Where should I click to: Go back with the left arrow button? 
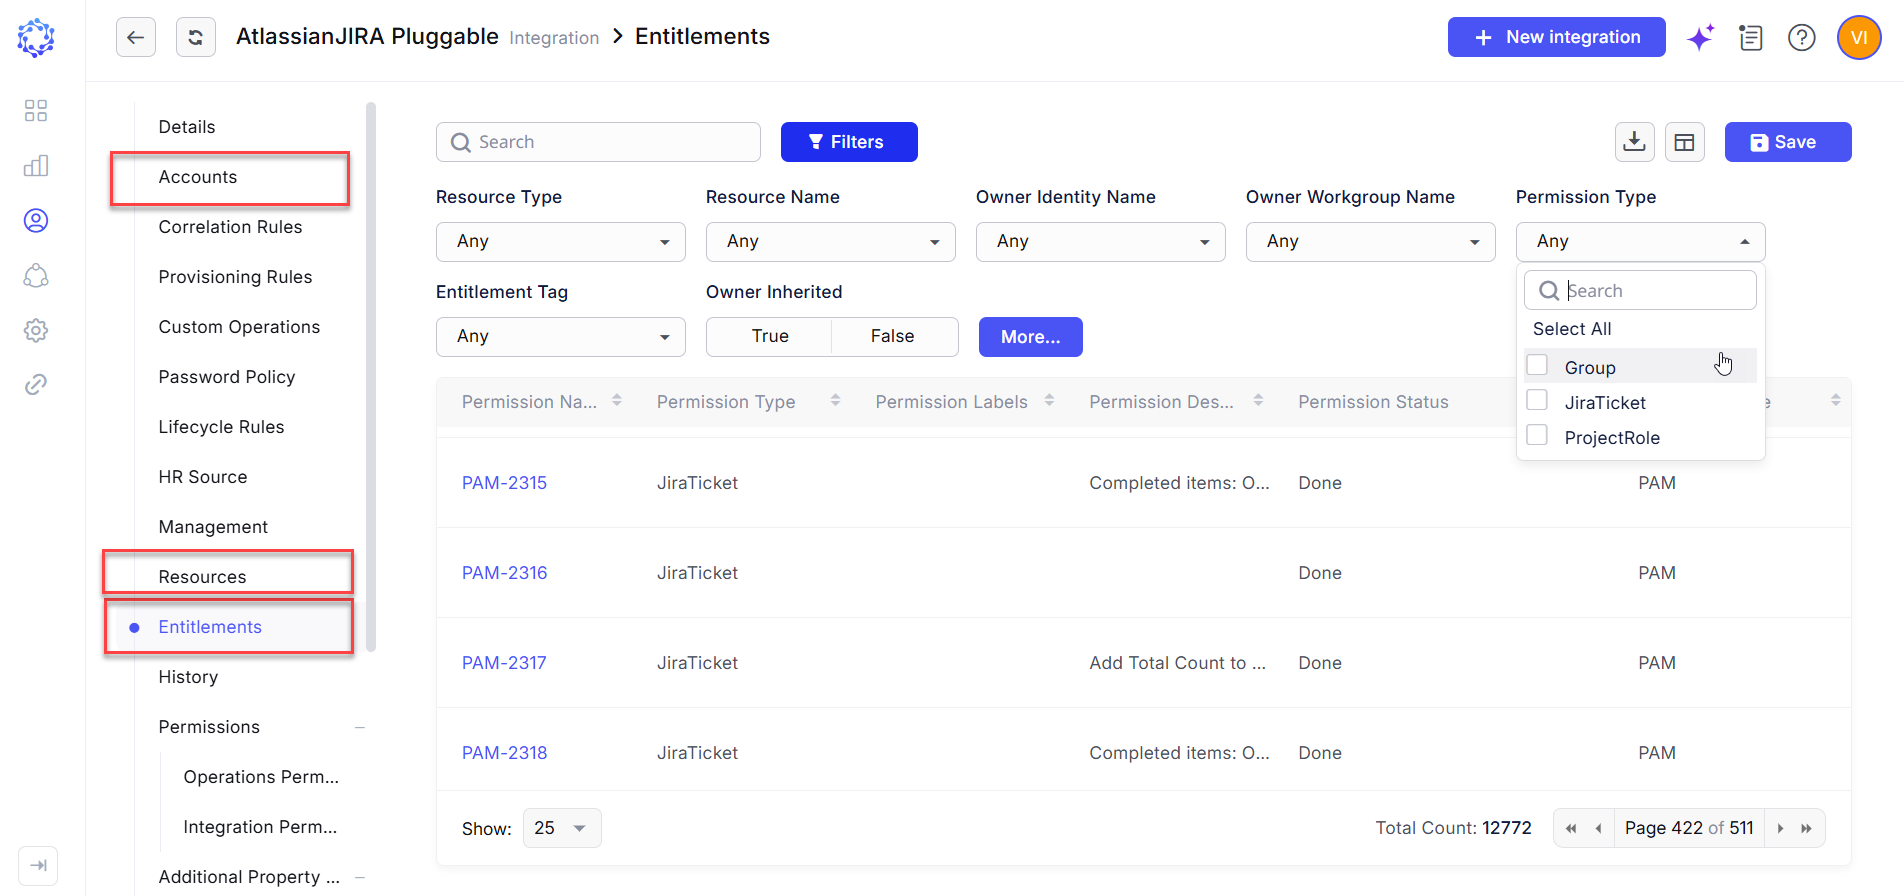point(136,38)
